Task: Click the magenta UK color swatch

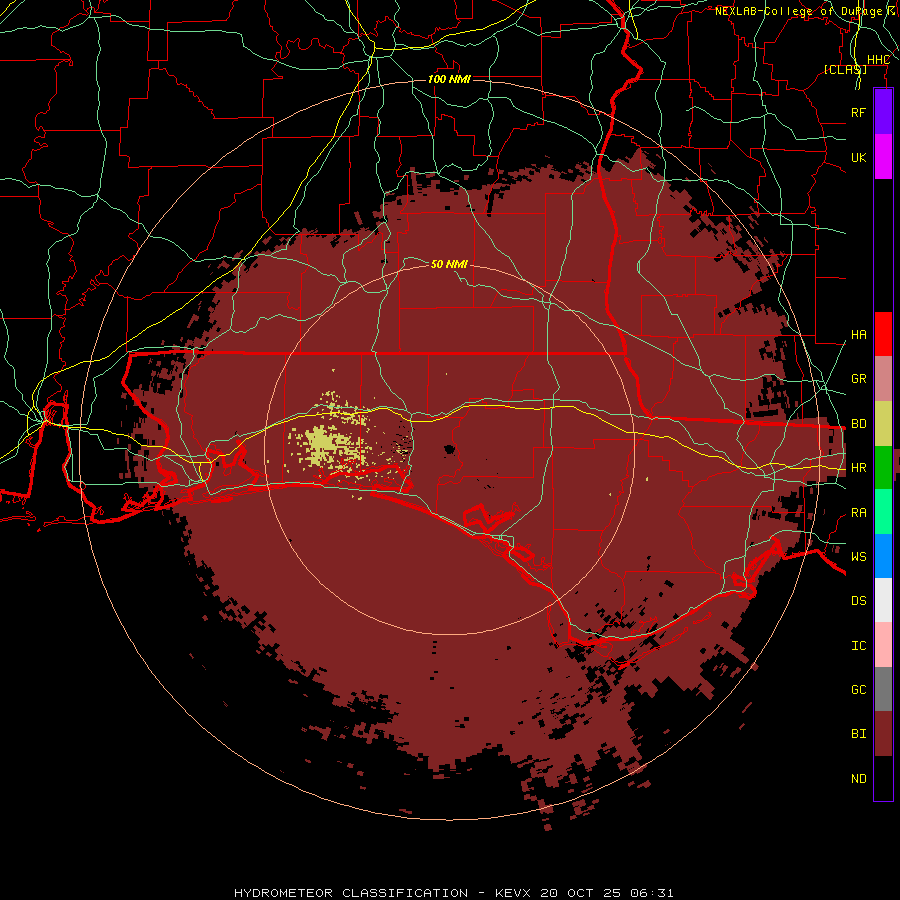Action: [883, 157]
